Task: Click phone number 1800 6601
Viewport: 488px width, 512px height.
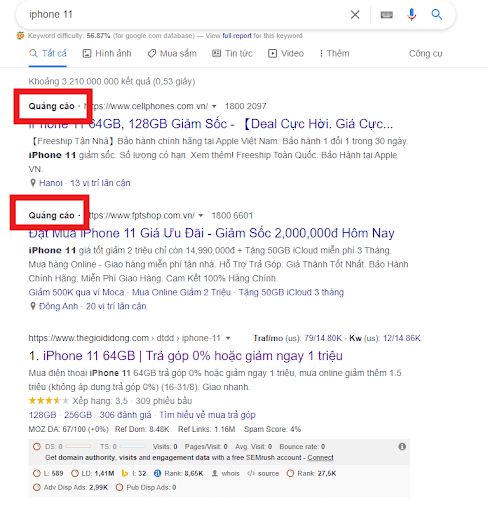Action: tap(232, 216)
